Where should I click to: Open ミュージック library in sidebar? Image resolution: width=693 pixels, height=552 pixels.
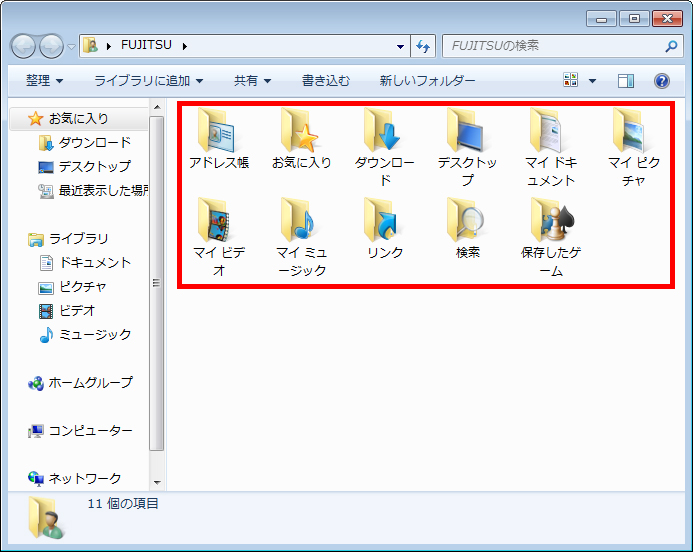[x=84, y=335]
